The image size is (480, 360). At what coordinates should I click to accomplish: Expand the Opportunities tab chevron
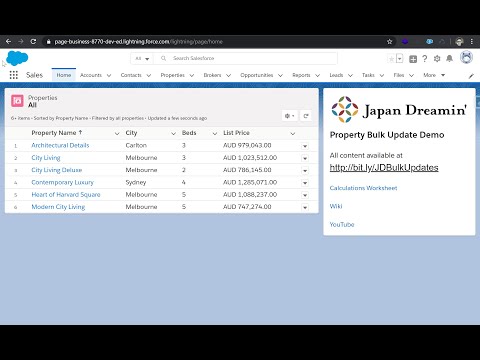(x=280, y=76)
